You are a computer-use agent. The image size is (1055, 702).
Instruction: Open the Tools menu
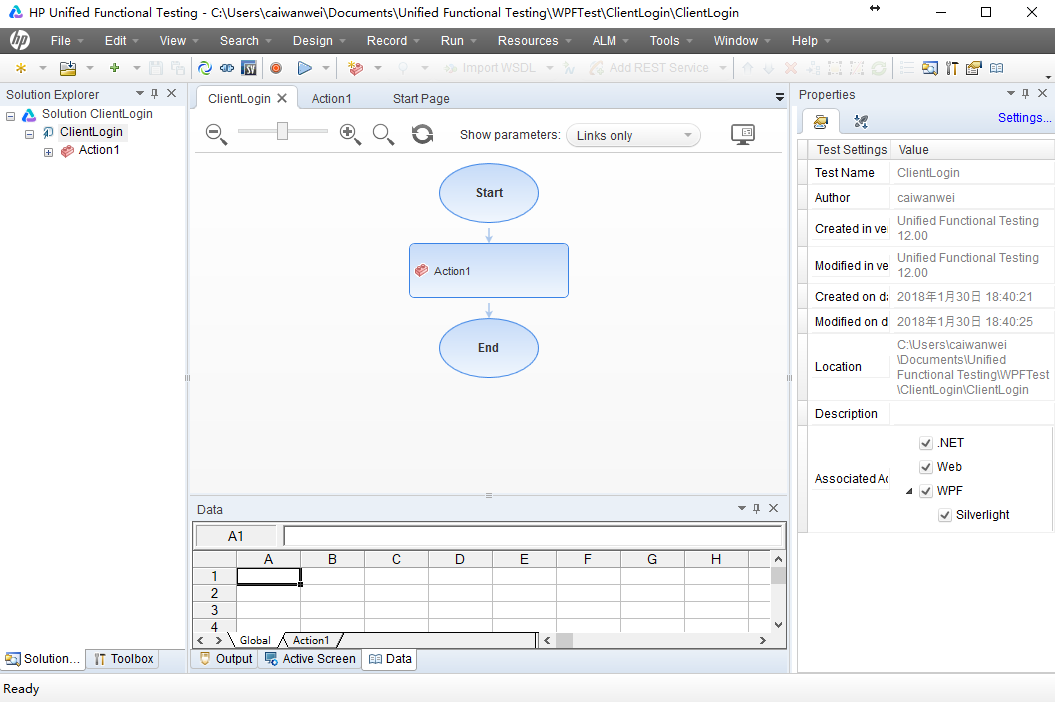[671, 40]
